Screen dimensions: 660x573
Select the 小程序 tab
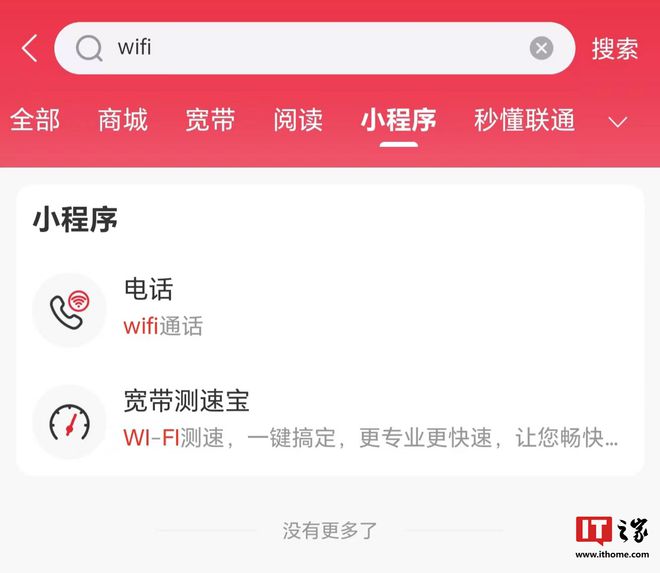point(398,120)
